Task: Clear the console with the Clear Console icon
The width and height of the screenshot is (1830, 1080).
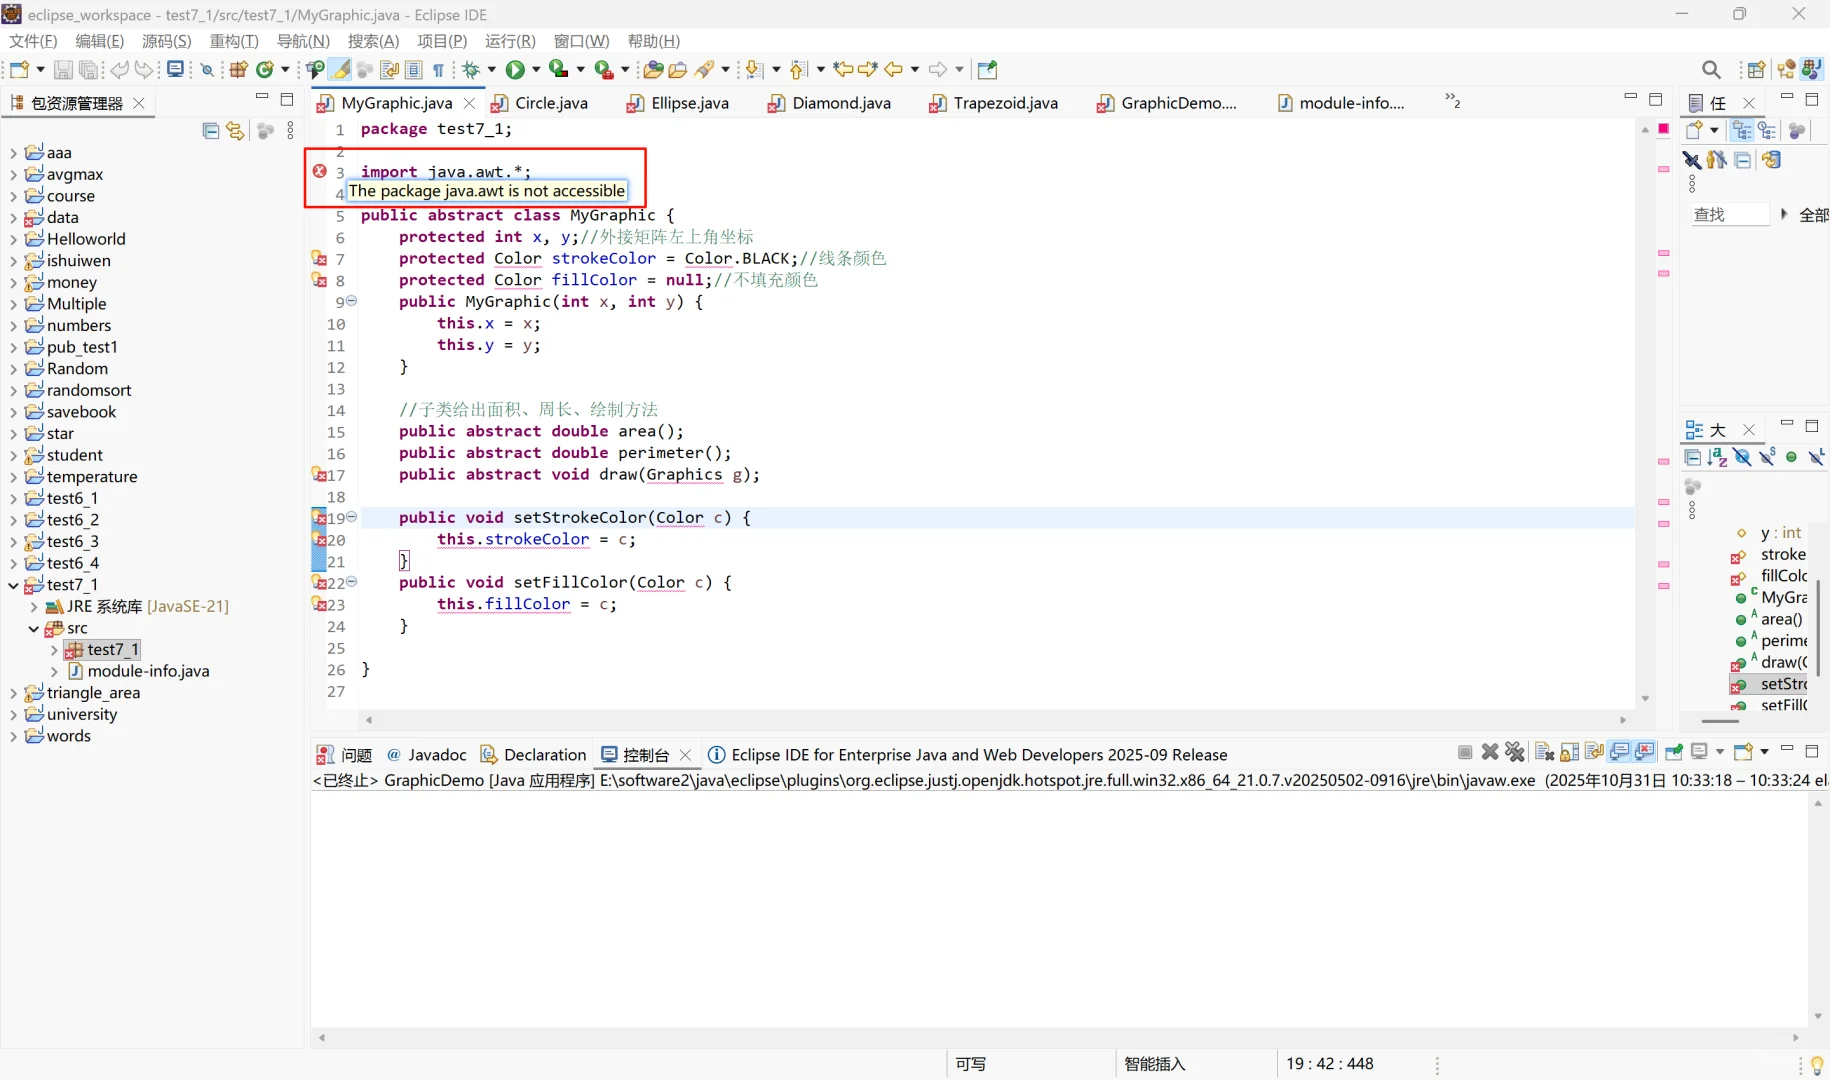Action: 1543,752
